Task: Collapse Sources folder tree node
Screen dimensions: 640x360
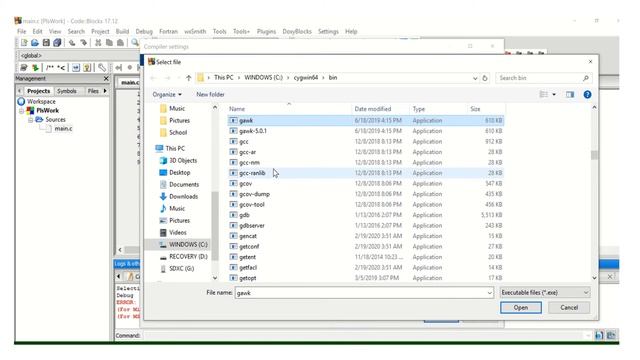Action: pyautogui.click(x=31, y=120)
